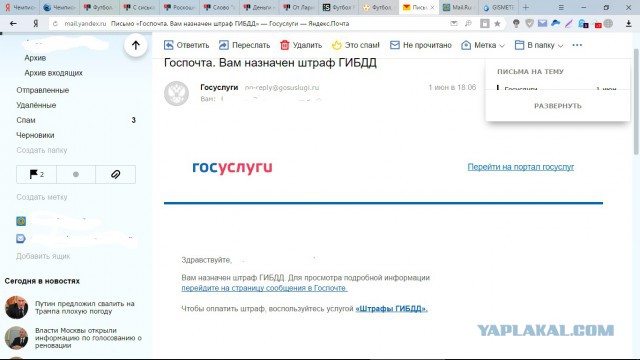Open the Спам folder
This screenshot has height=360, width=640.
click(26, 120)
